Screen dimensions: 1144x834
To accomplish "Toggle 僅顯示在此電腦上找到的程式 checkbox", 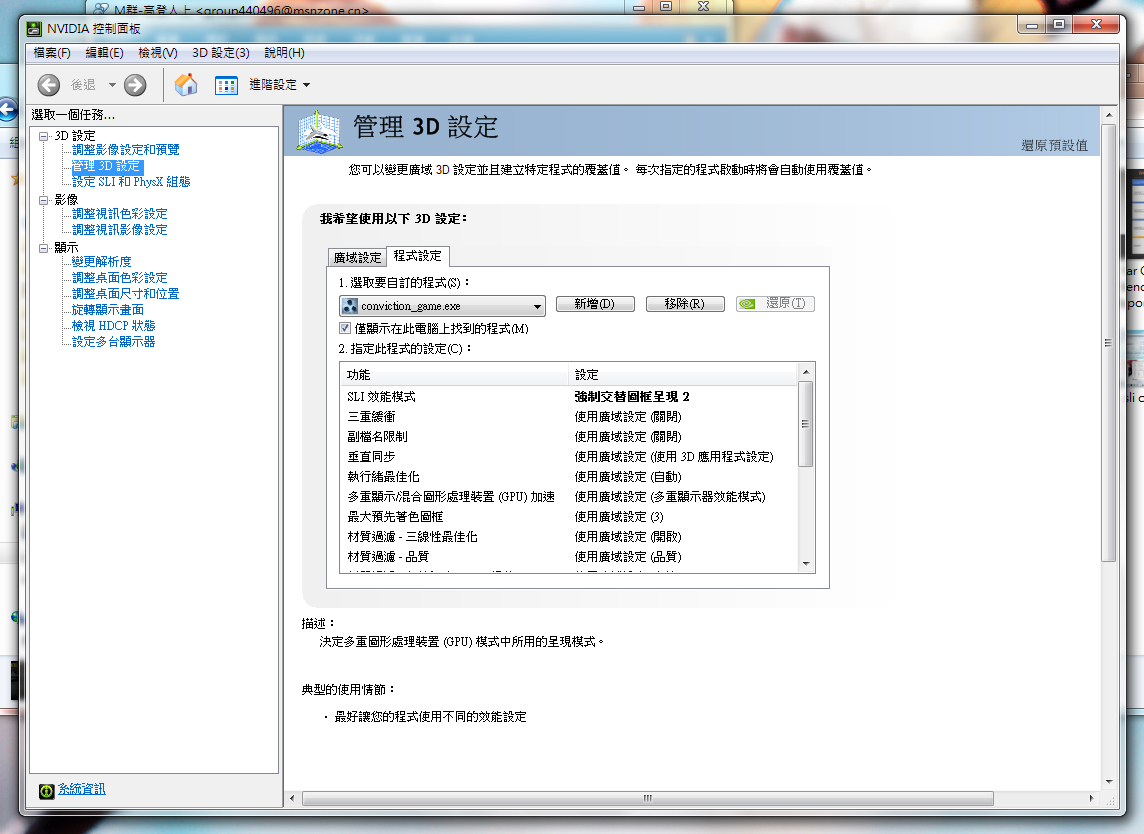I will [345, 328].
